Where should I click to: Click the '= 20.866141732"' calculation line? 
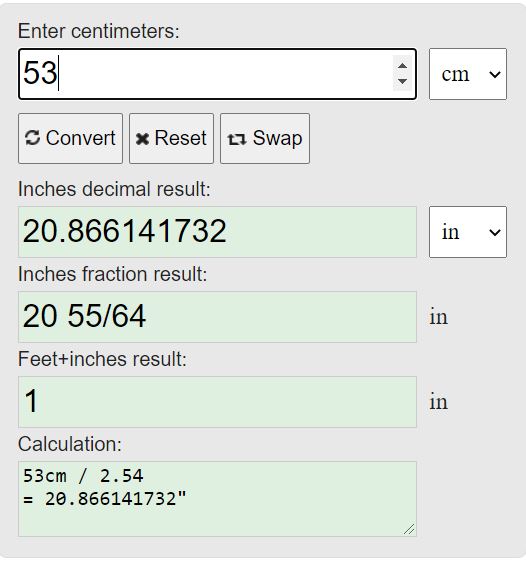coord(105,499)
